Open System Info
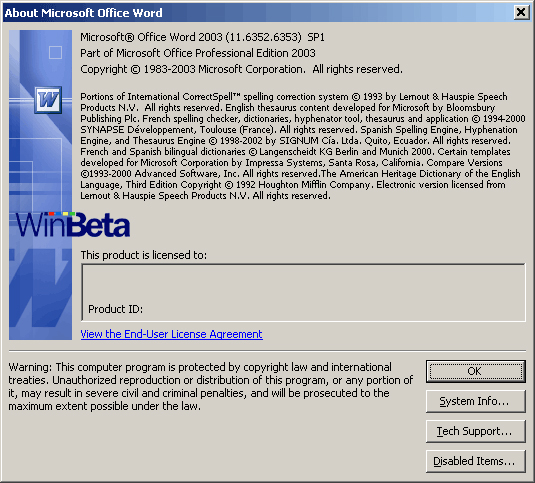Viewport: 535px width, 483px height. tap(476, 401)
